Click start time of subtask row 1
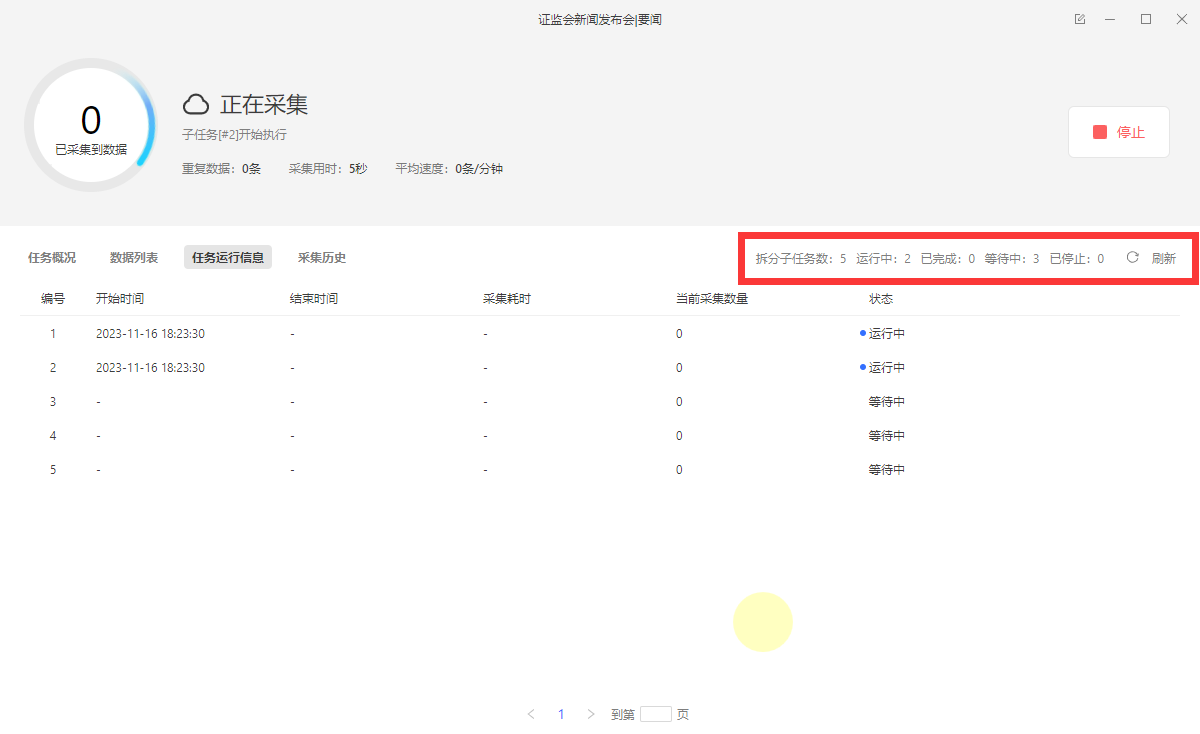 [150, 334]
